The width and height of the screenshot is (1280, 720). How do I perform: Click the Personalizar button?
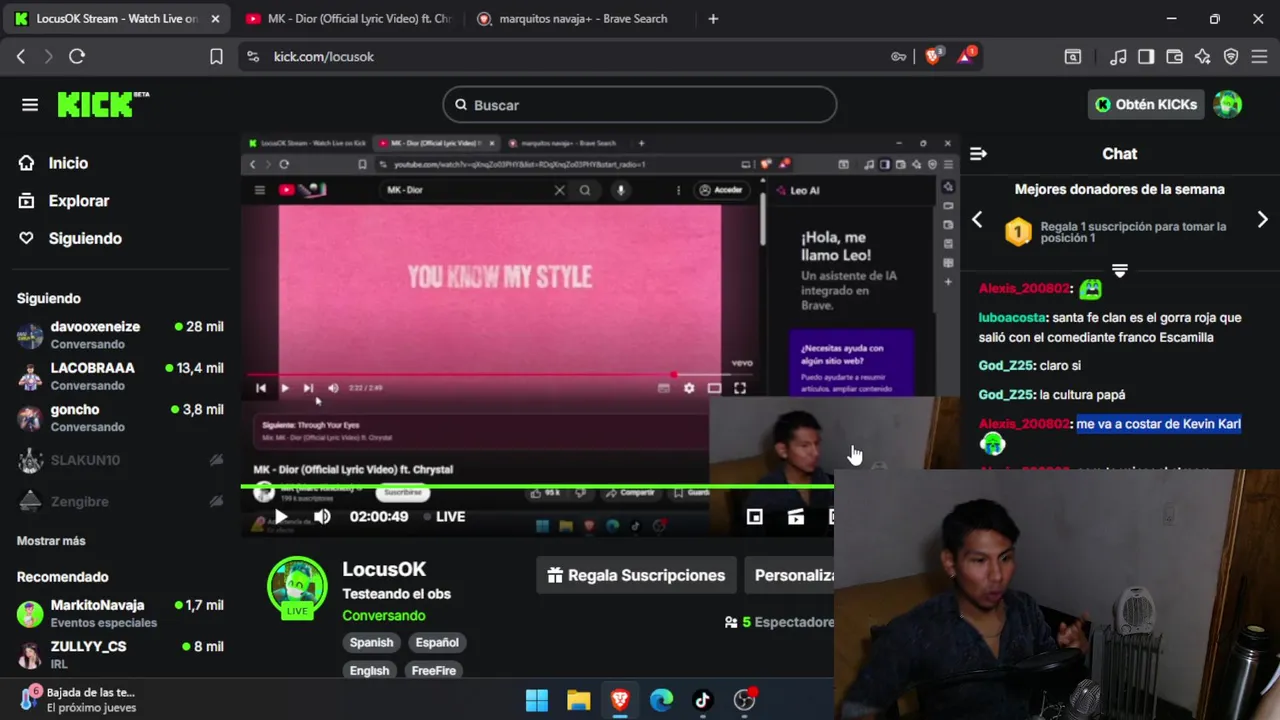pos(790,575)
